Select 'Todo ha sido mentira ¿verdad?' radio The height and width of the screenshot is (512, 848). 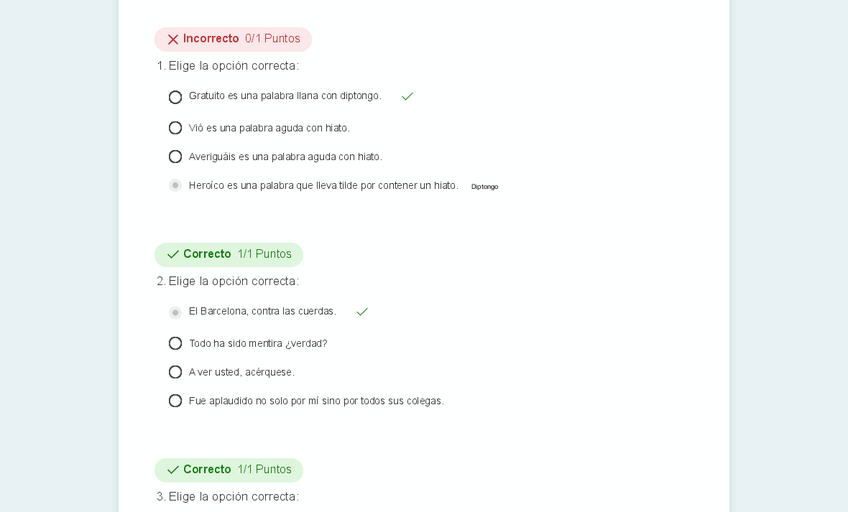point(175,343)
